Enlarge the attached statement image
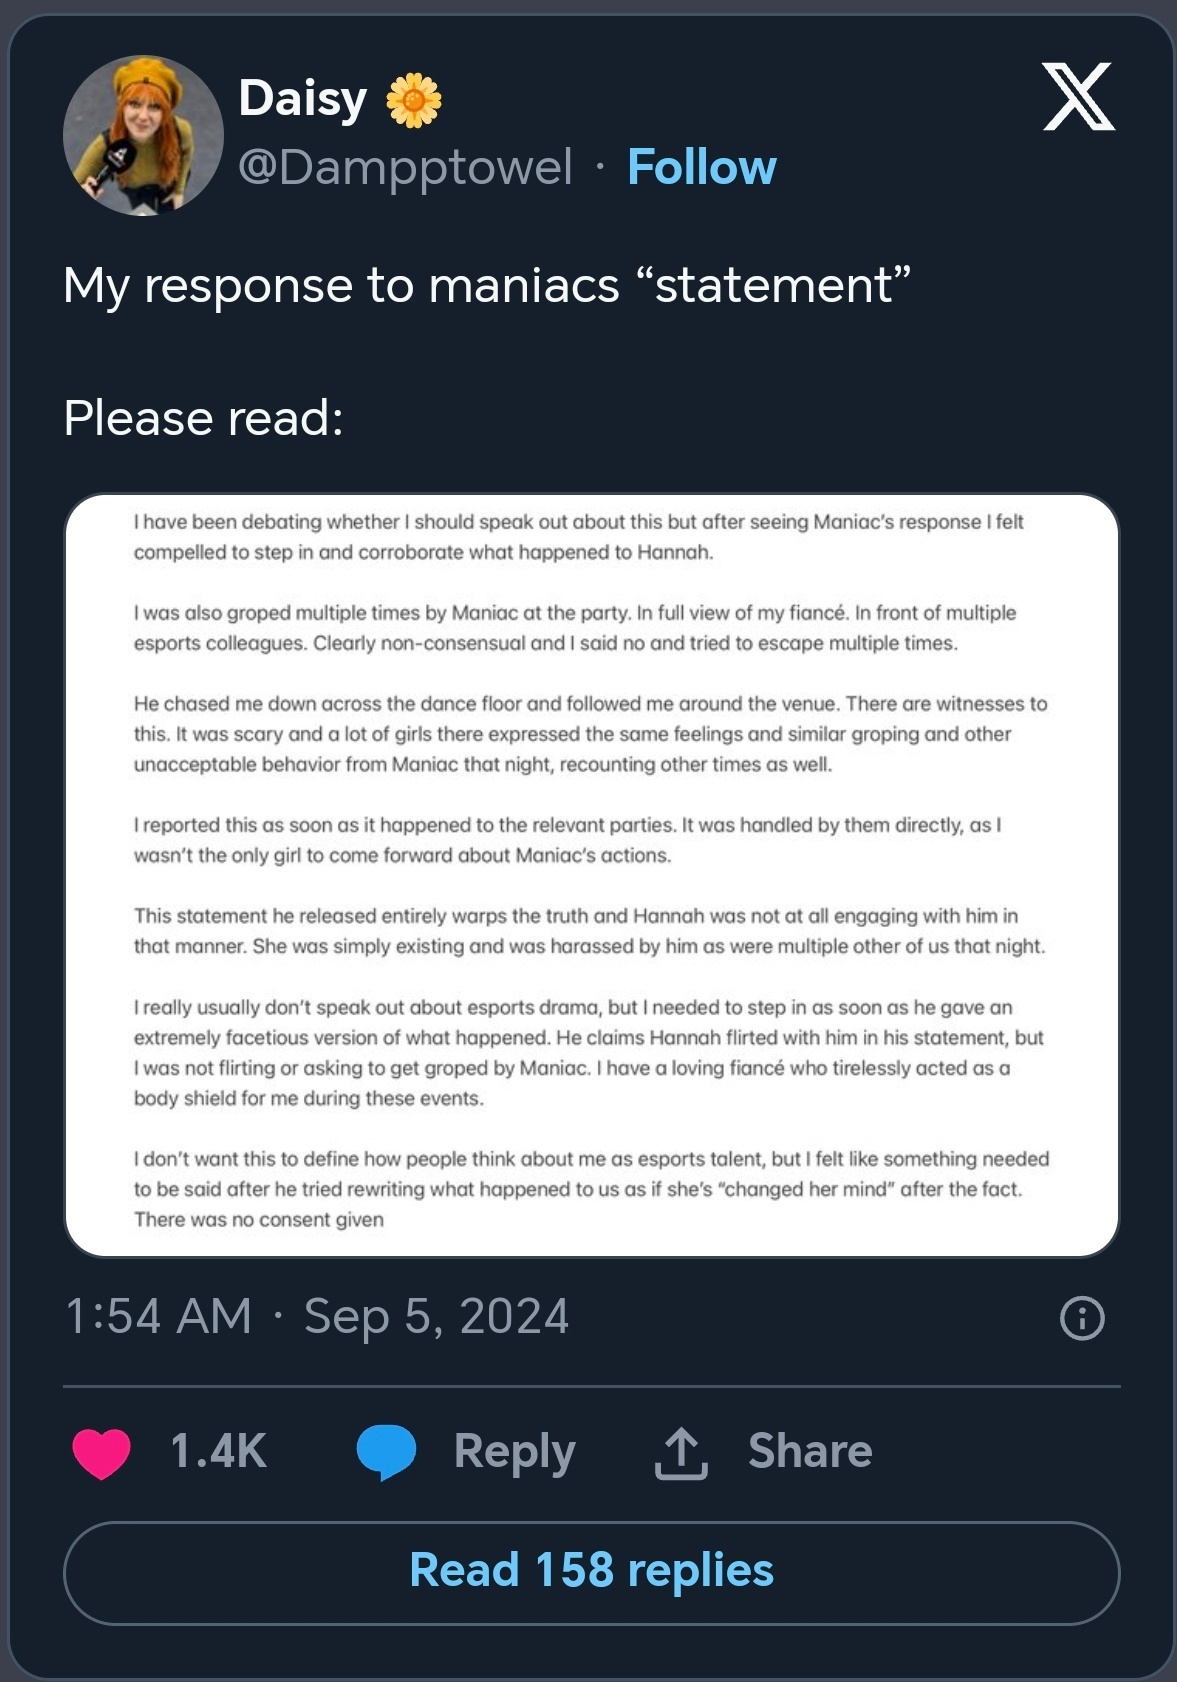 pos(591,875)
